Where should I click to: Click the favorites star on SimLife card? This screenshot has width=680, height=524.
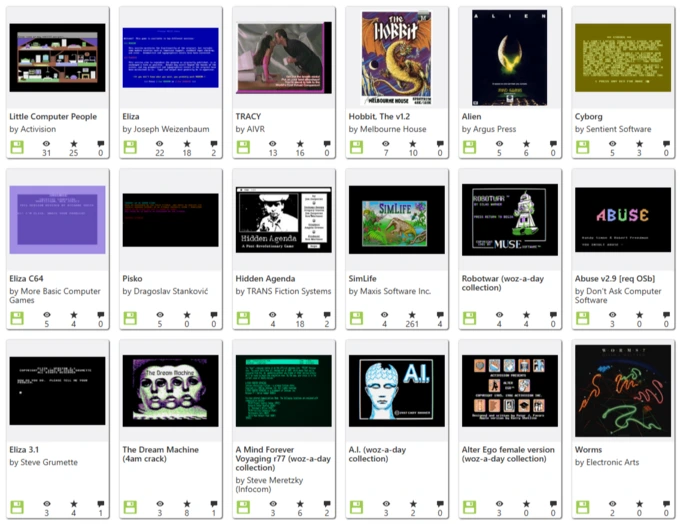point(412,315)
